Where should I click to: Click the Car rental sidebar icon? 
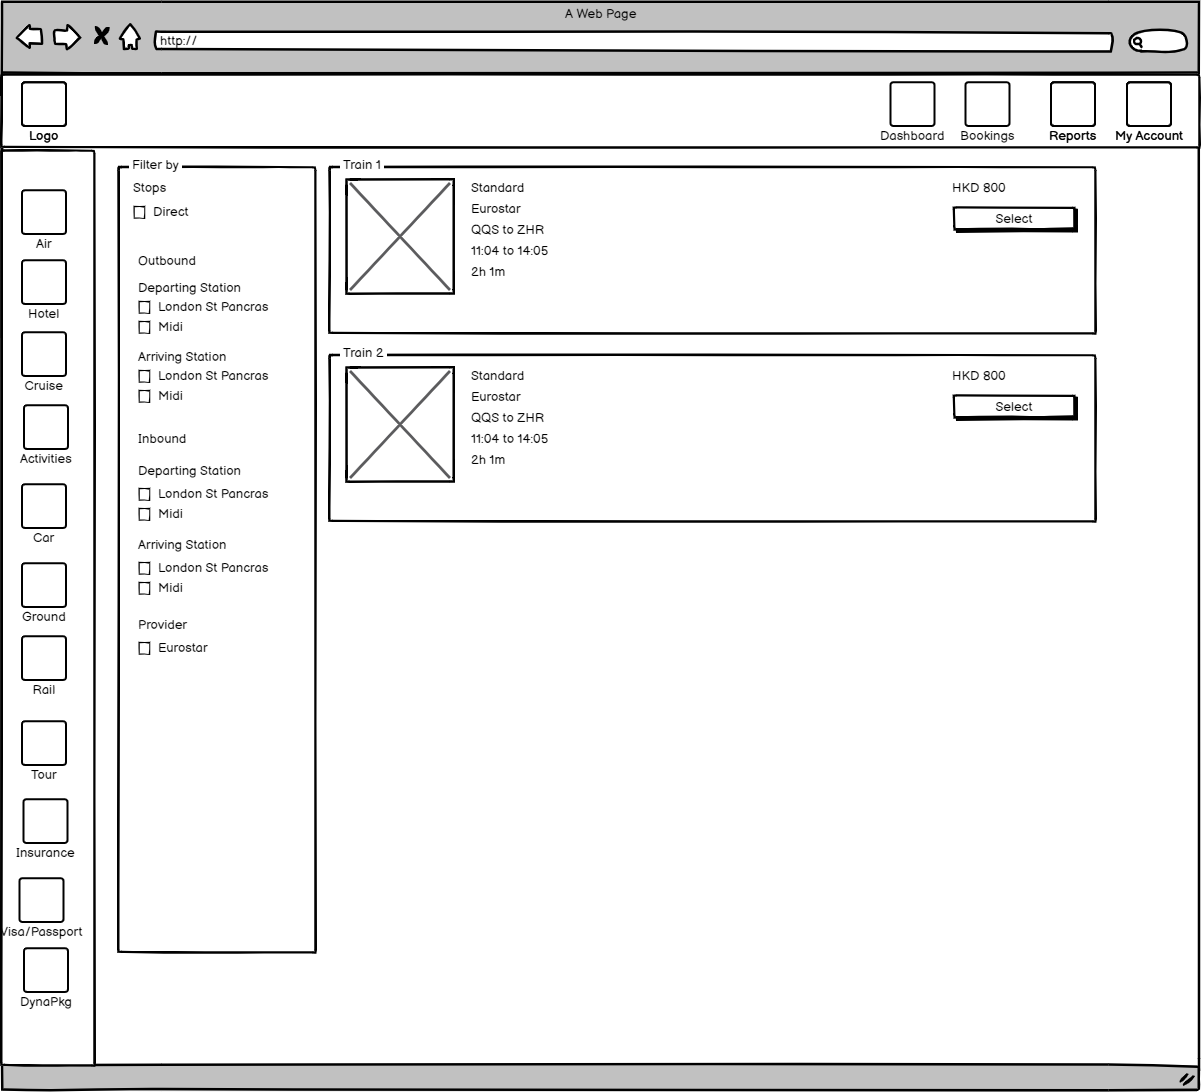(44, 506)
